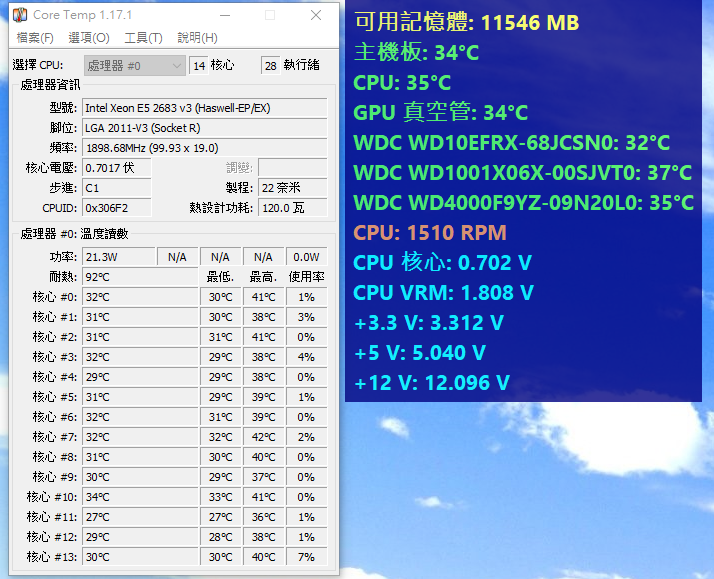The image size is (714, 579).
Task: Click the 1898.68MHz frequency value
Action: click(204, 148)
